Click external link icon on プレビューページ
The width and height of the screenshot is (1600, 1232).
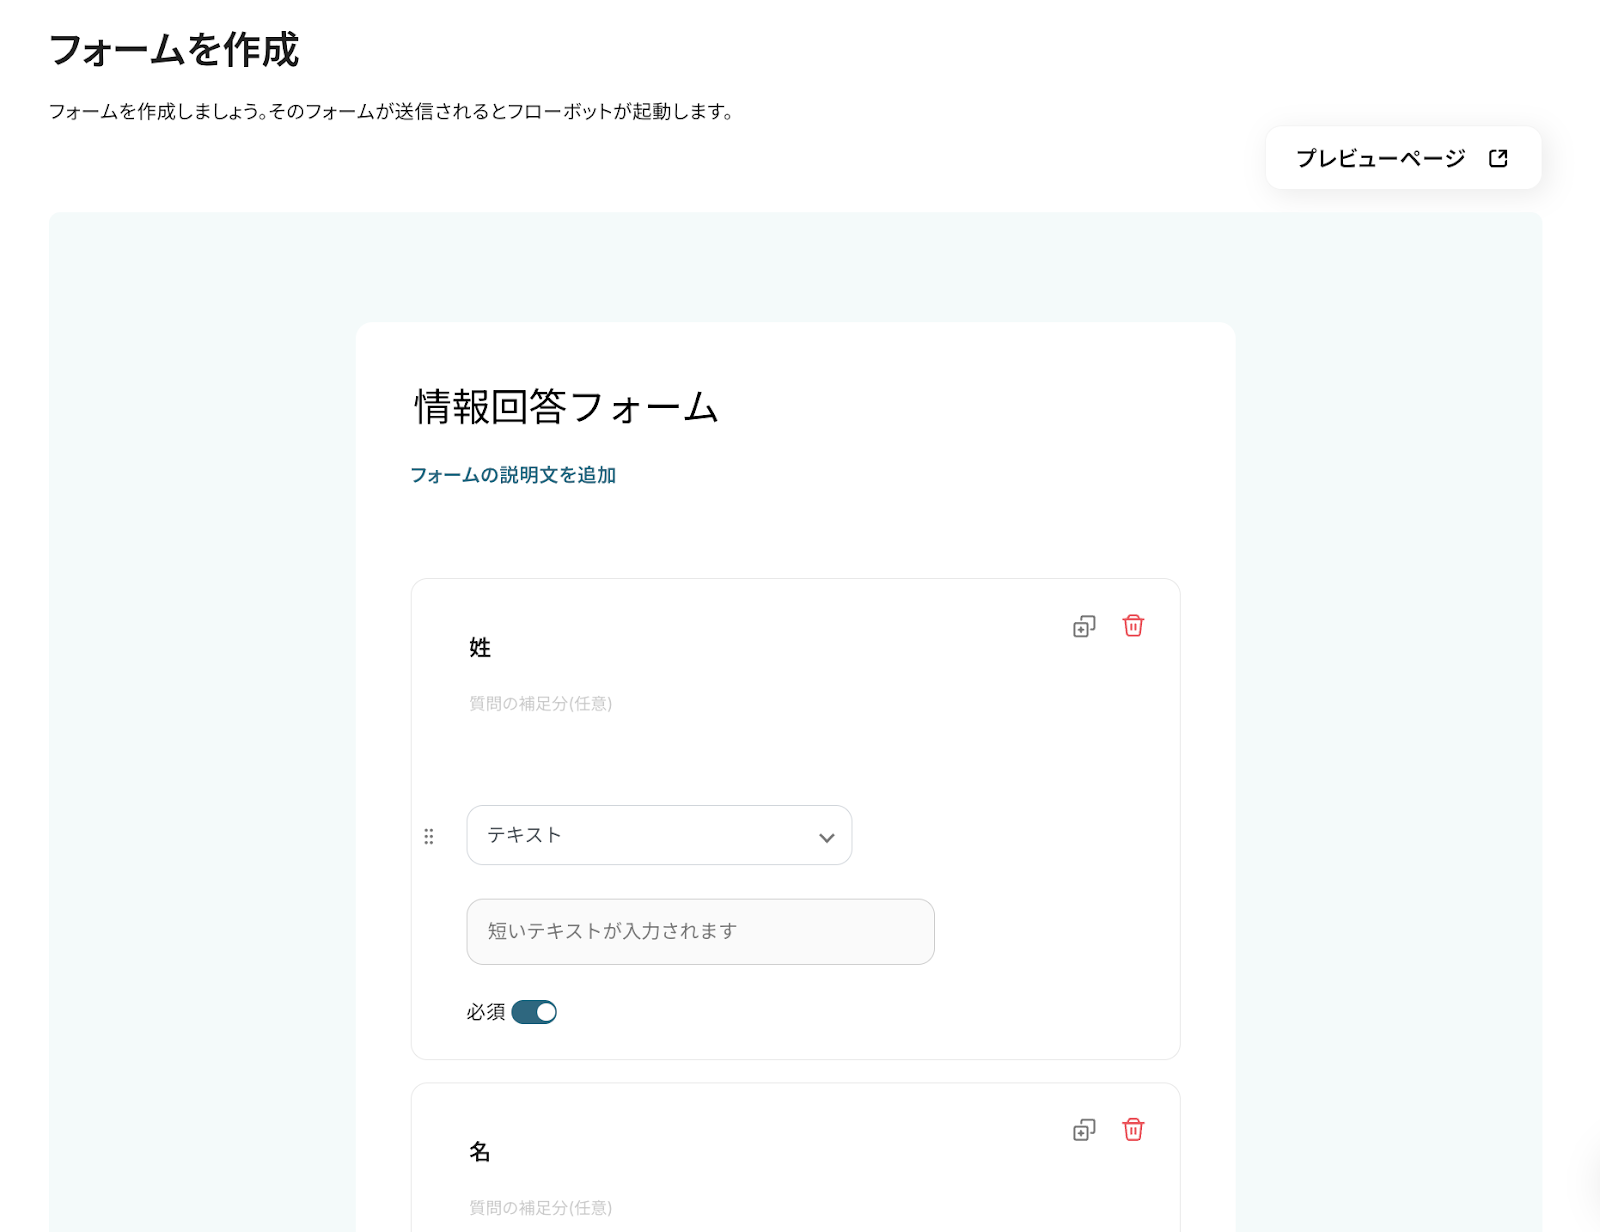1498,158
